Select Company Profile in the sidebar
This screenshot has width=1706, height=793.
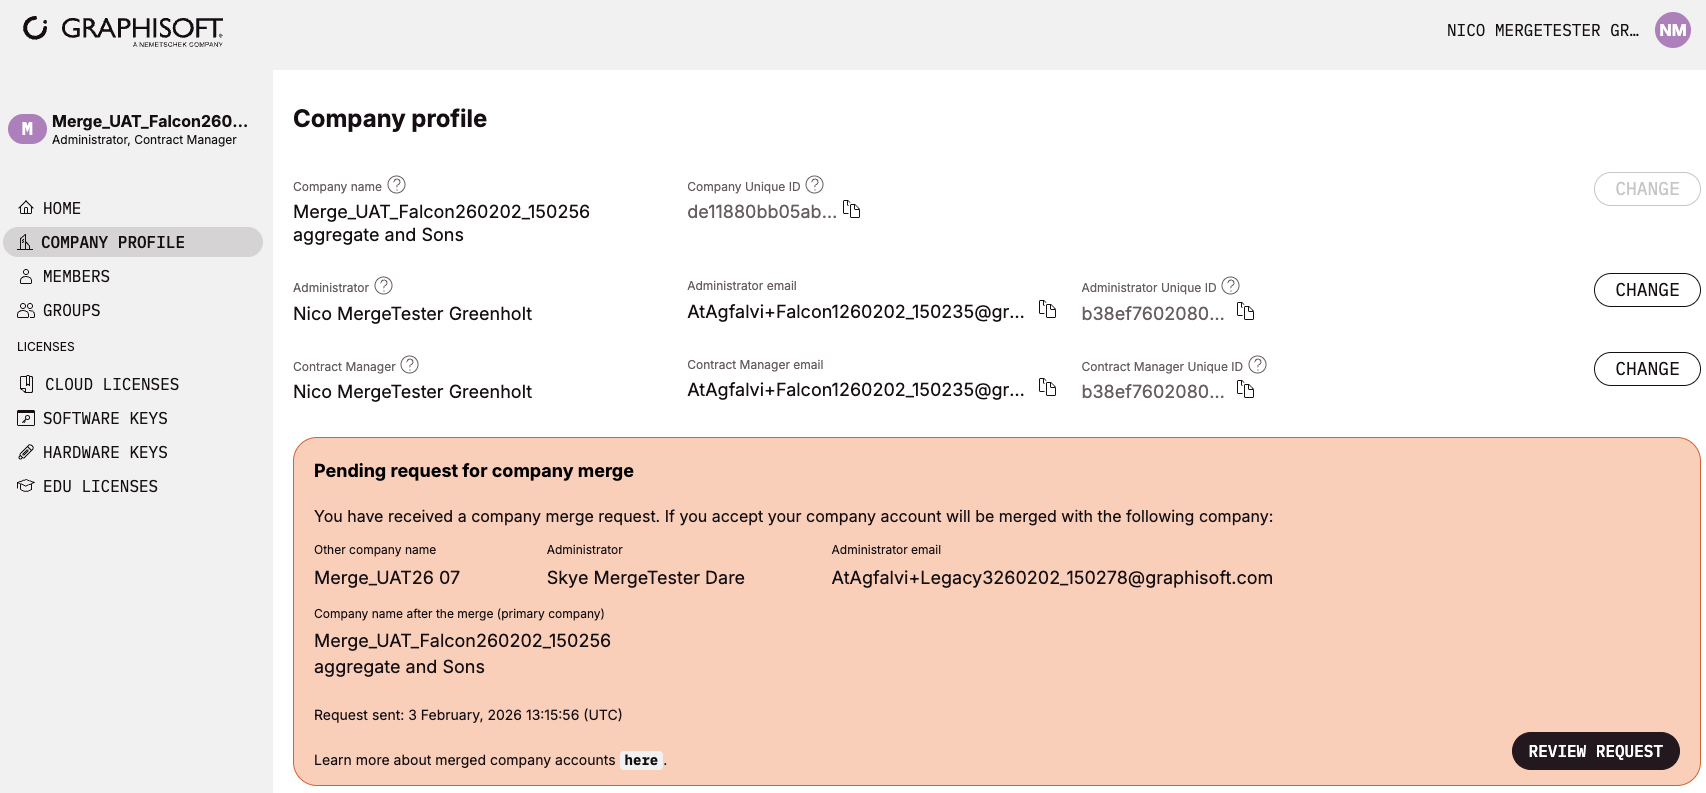(x=133, y=242)
